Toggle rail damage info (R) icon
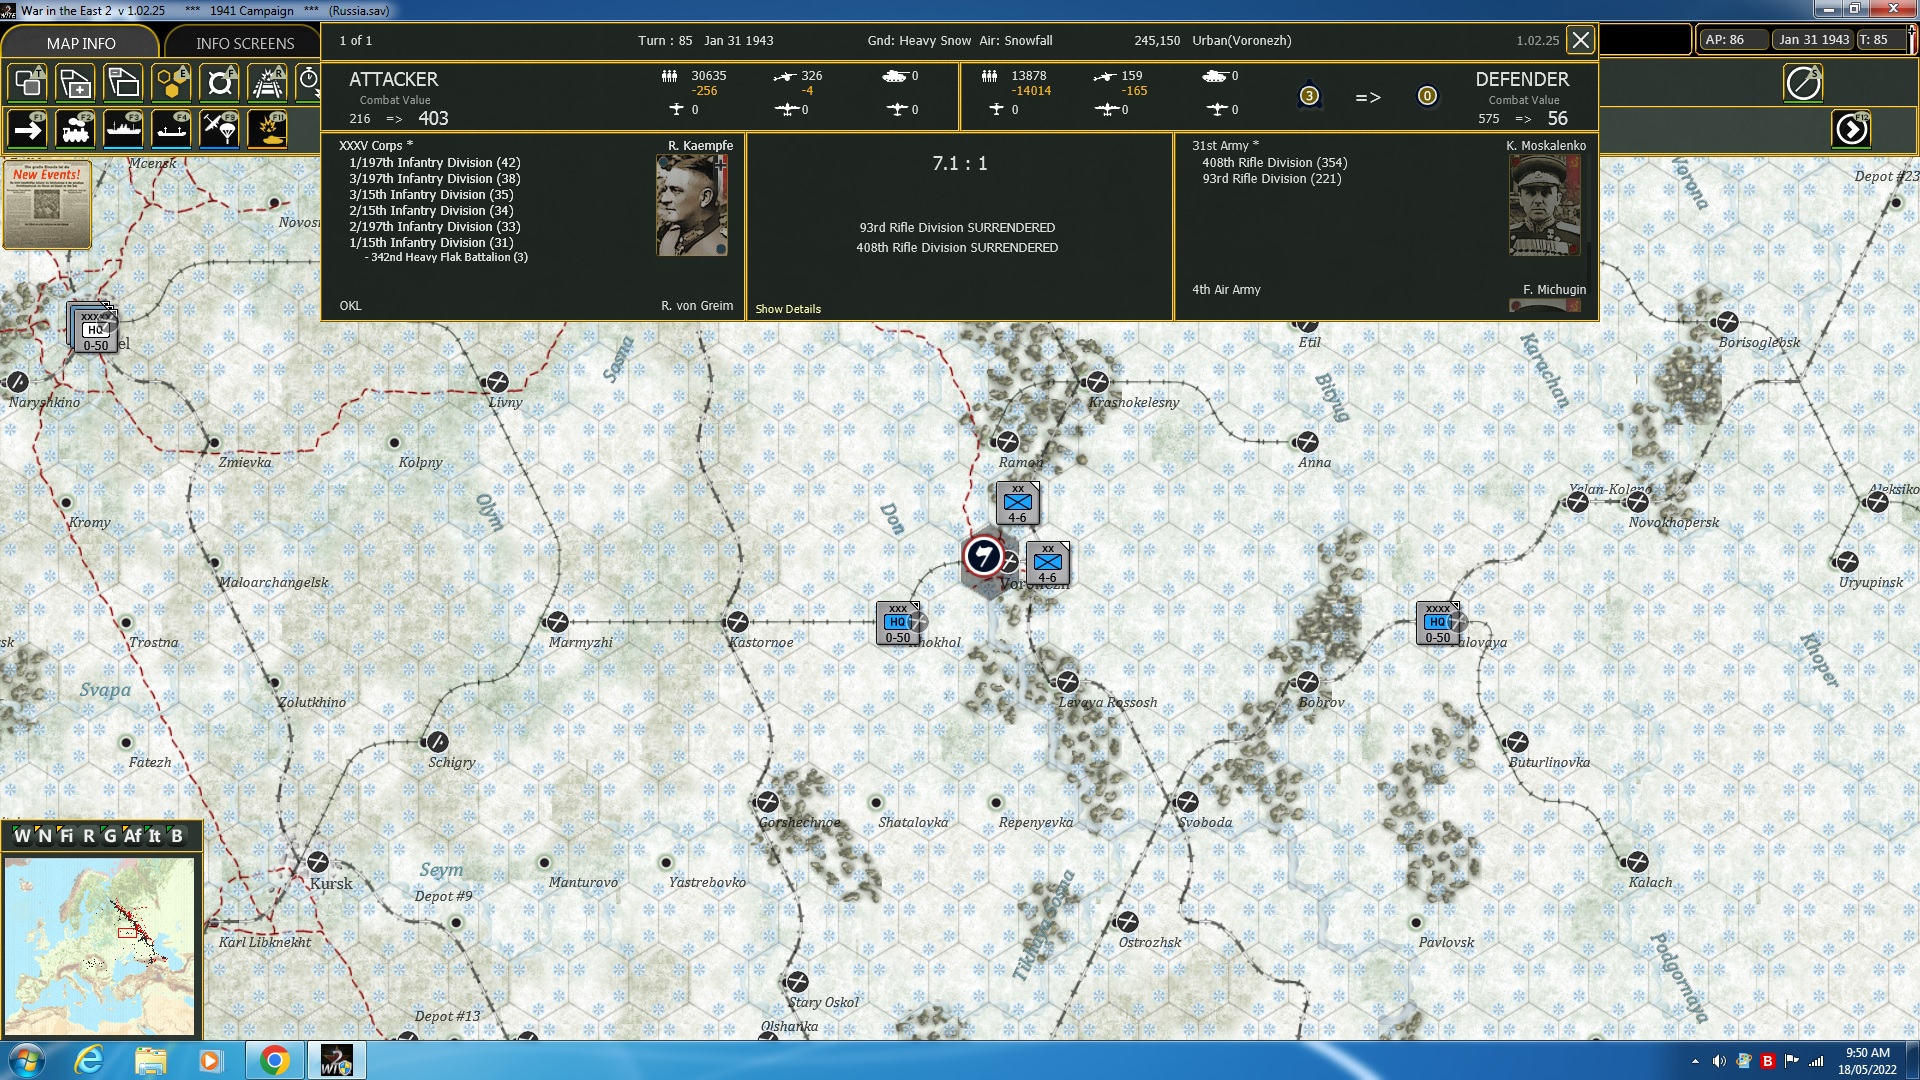The height and width of the screenshot is (1080, 1920). [x=268, y=83]
